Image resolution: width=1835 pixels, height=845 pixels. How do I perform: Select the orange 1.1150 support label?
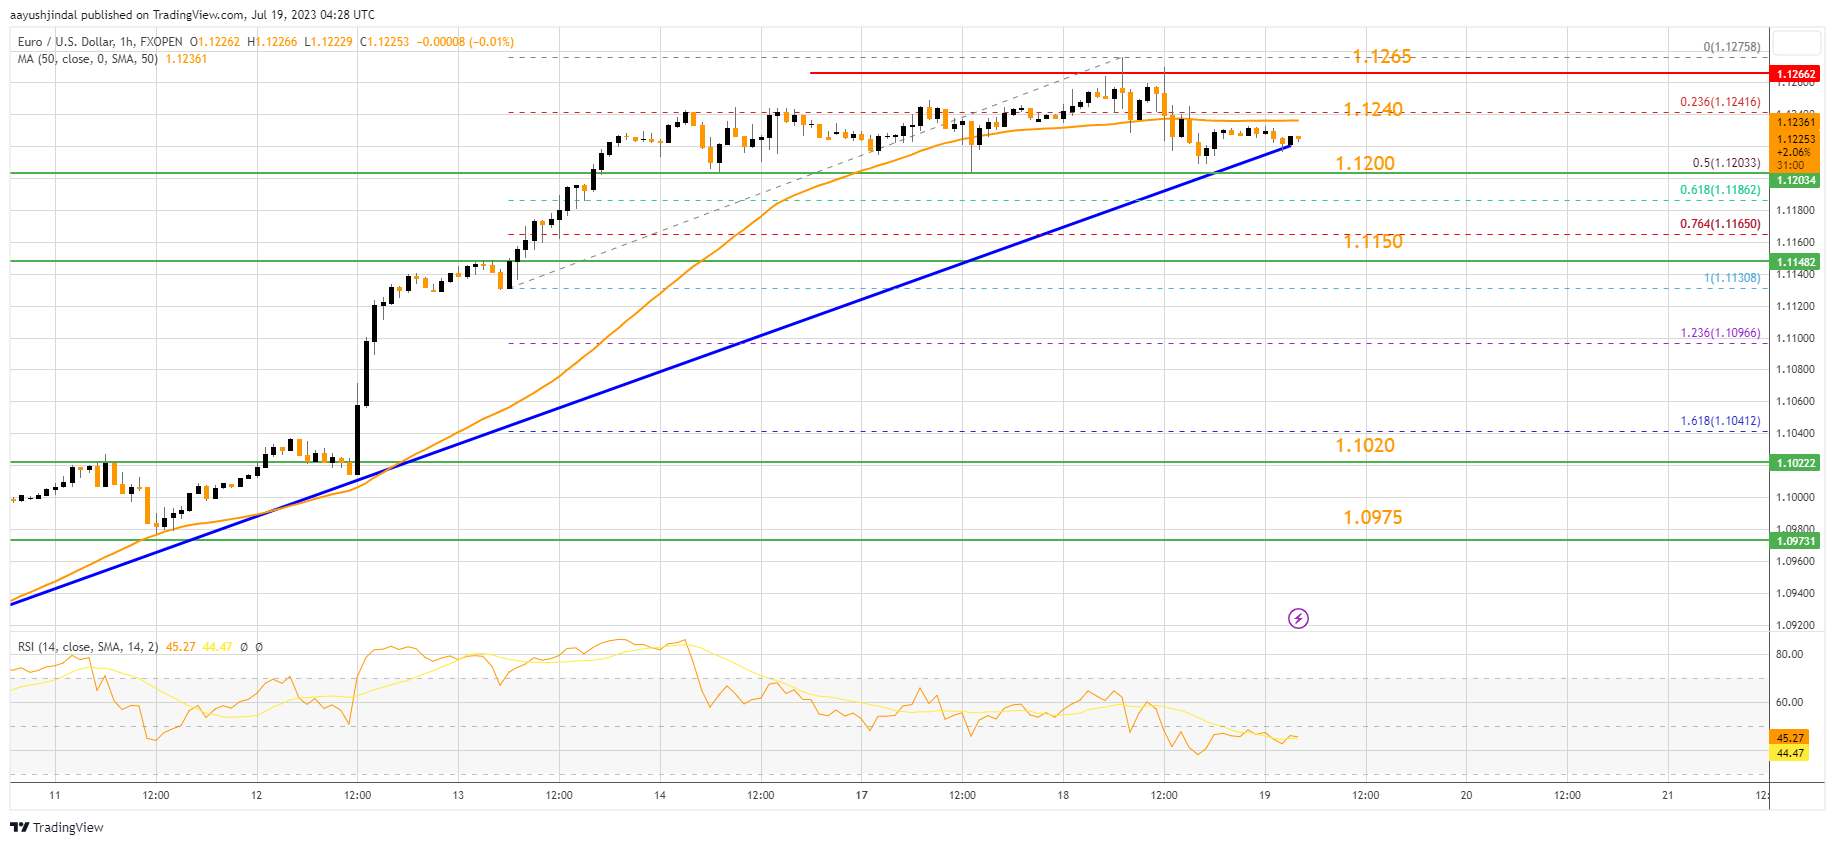(x=1373, y=241)
